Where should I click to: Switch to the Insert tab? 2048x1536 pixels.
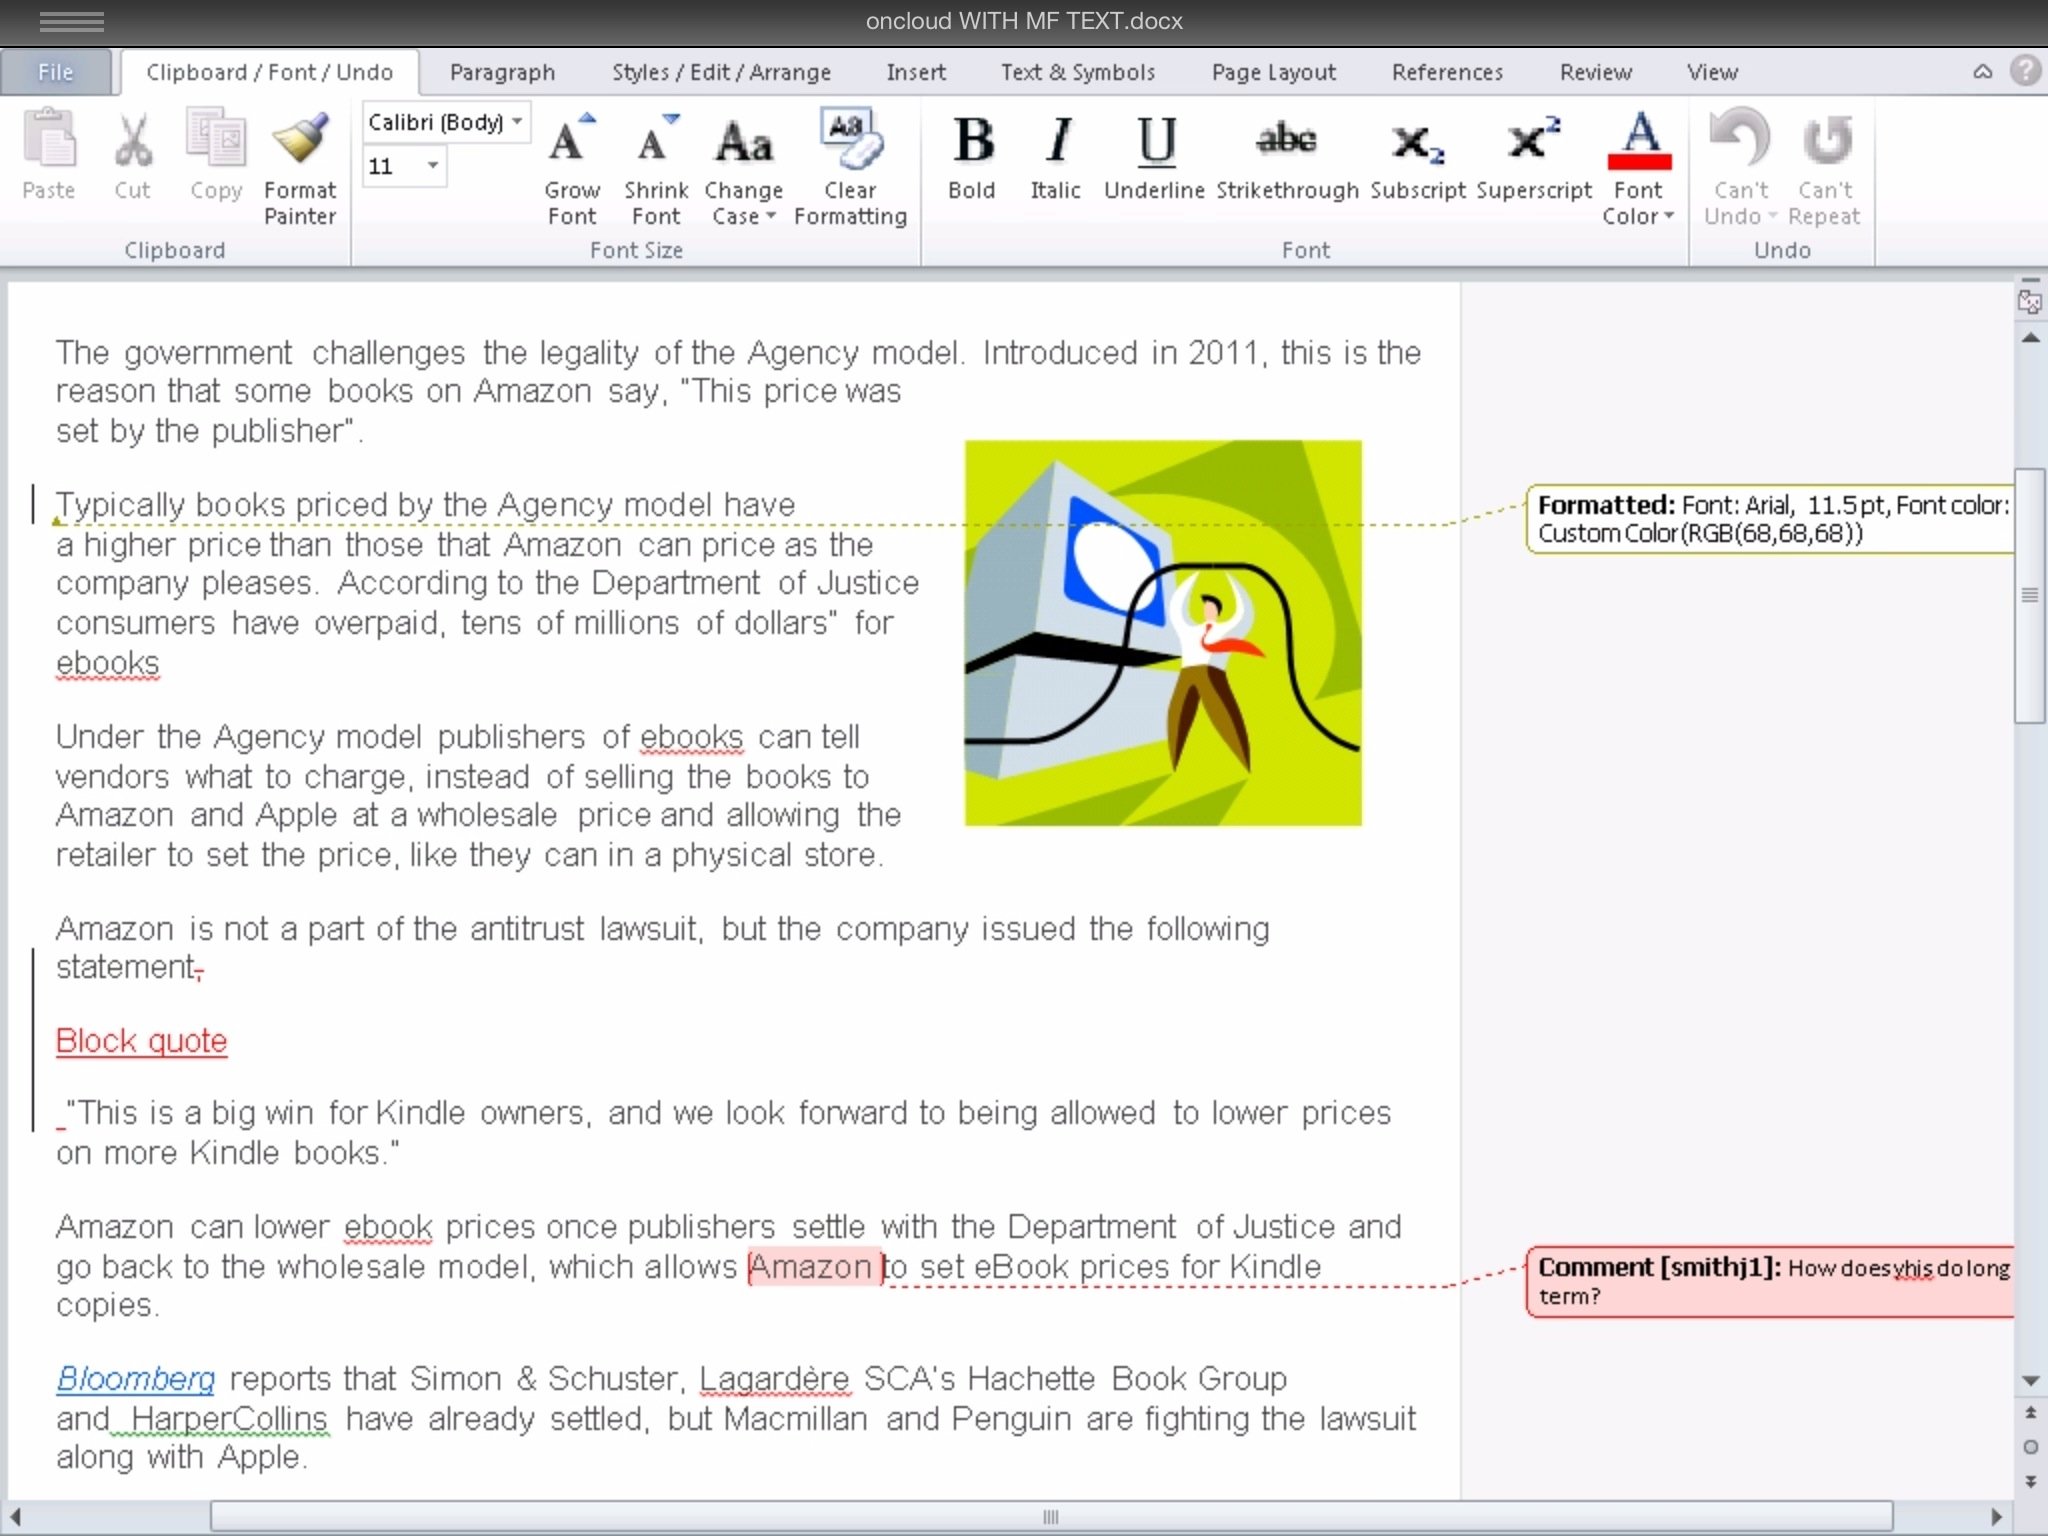click(x=915, y=72)
